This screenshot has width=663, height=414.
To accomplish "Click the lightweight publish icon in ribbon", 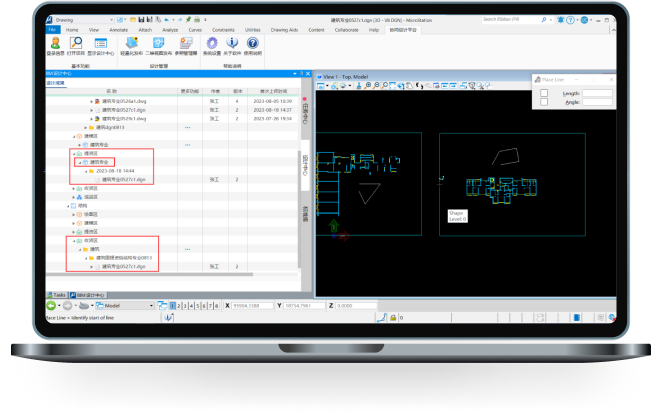I will pos(132,43).
